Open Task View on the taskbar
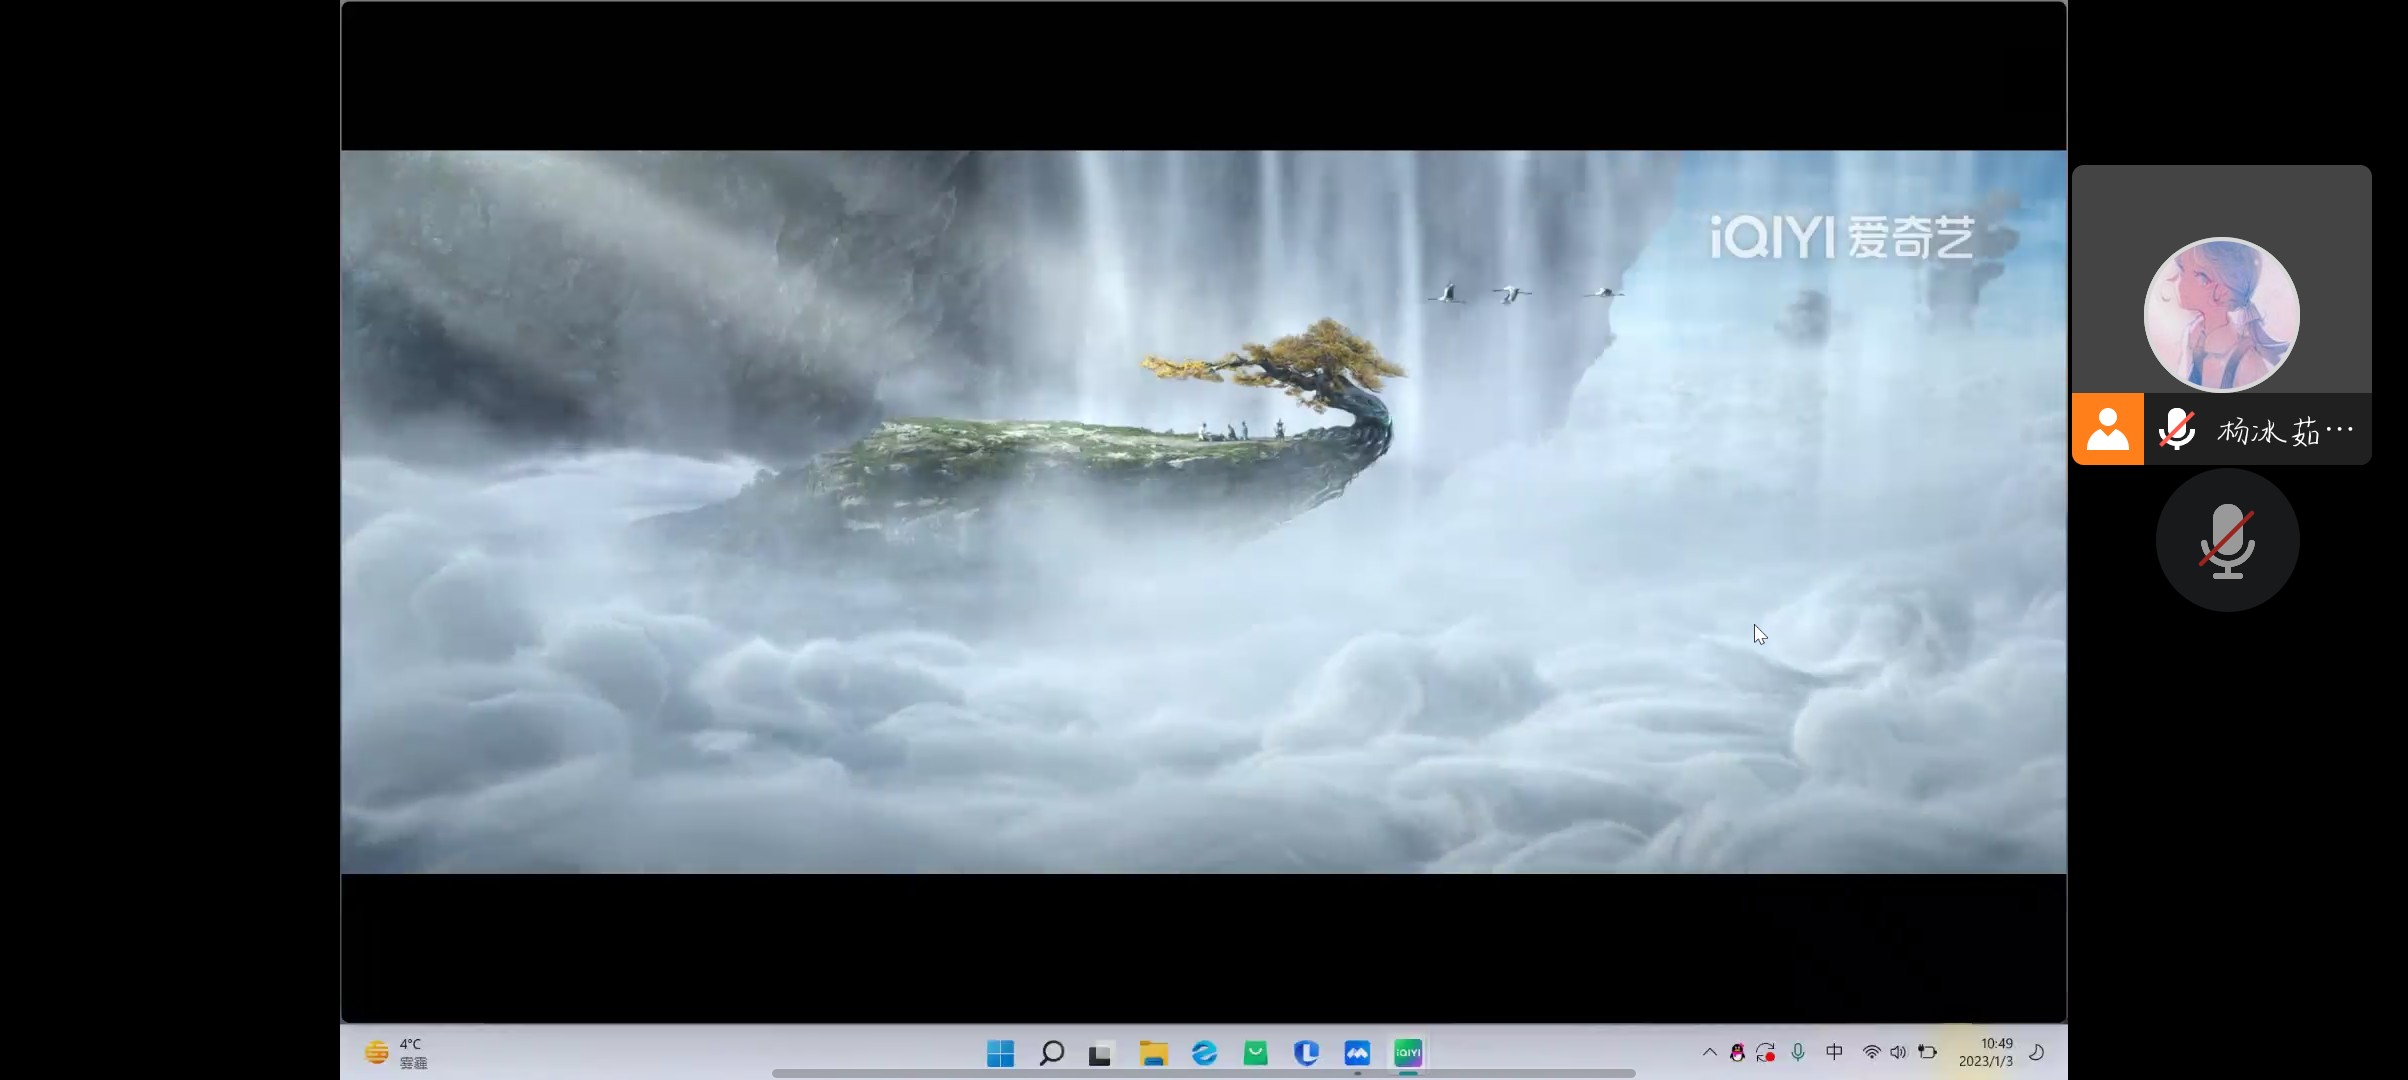2408x1080 pixels. click(x=1101, y=1054)
